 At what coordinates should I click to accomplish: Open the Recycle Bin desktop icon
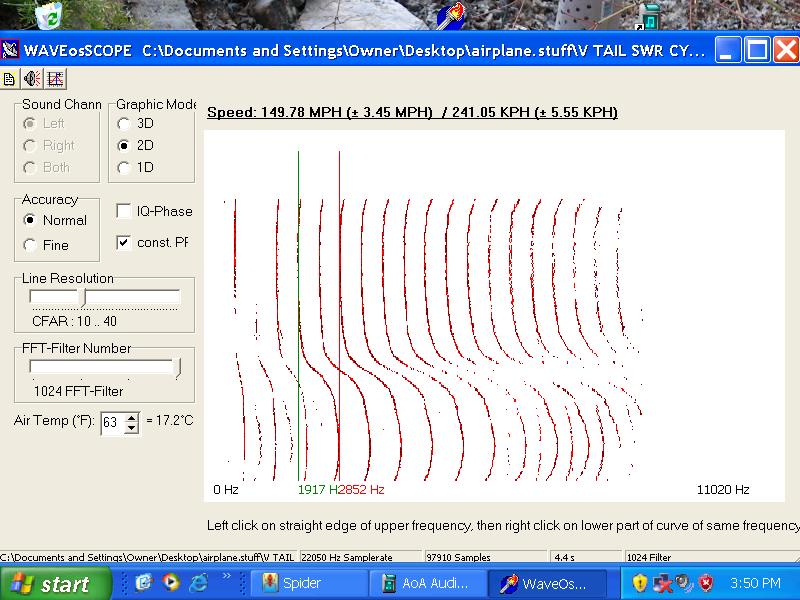48,15
